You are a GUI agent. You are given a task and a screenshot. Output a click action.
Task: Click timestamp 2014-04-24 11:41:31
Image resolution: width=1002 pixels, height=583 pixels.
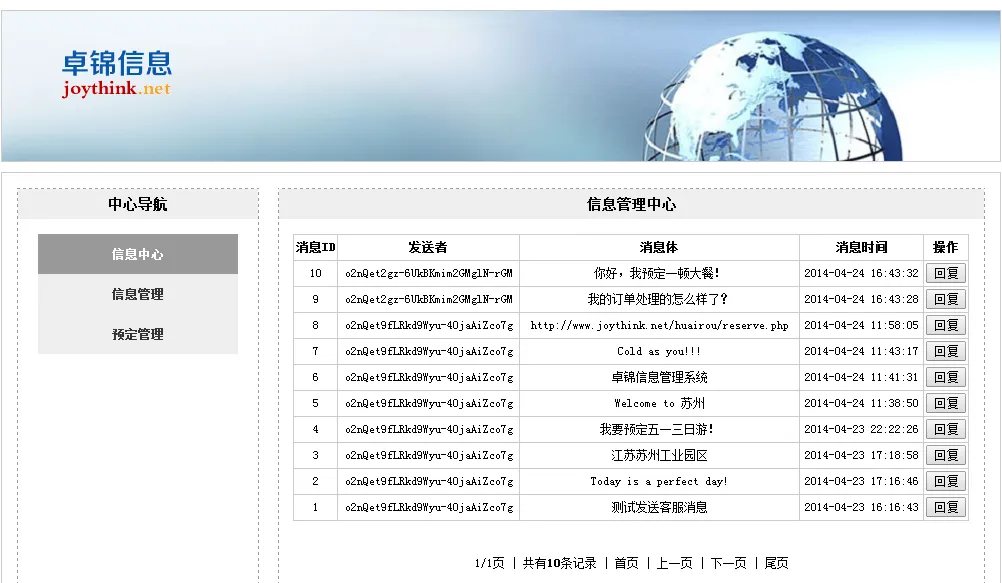tap(861, 377)
